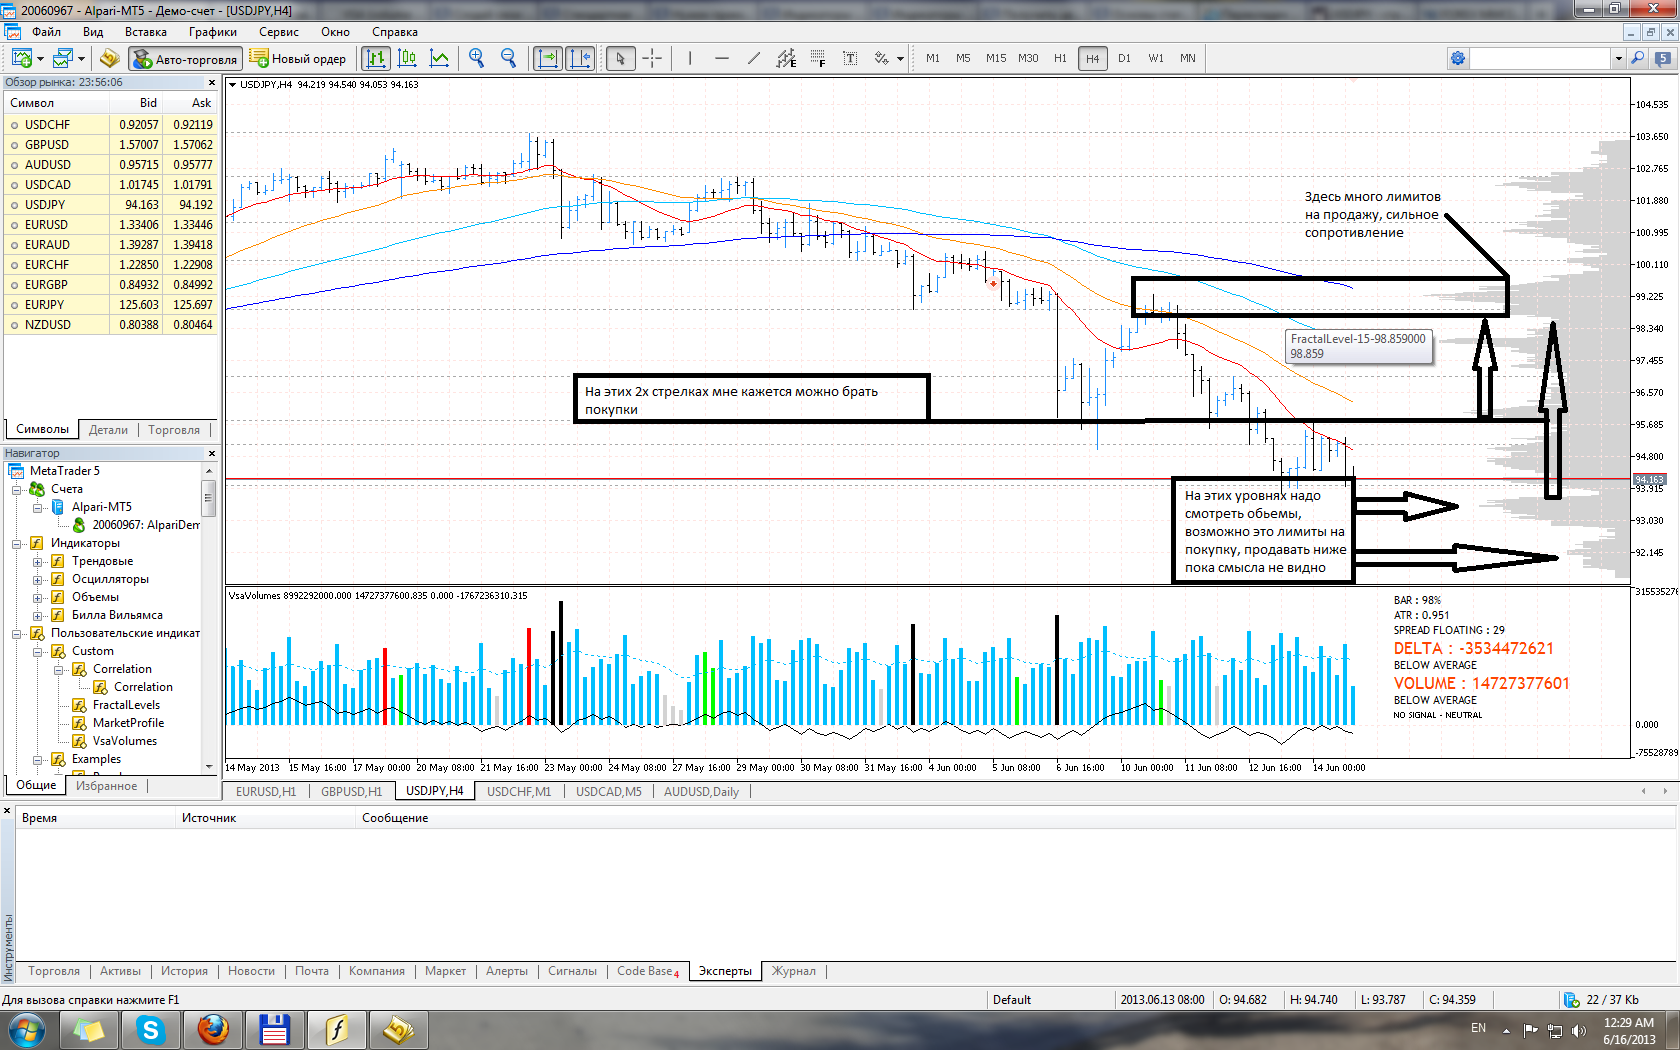1680x1050 pixels.
Task: Open new chart toolbar icon
Action: 21,58
